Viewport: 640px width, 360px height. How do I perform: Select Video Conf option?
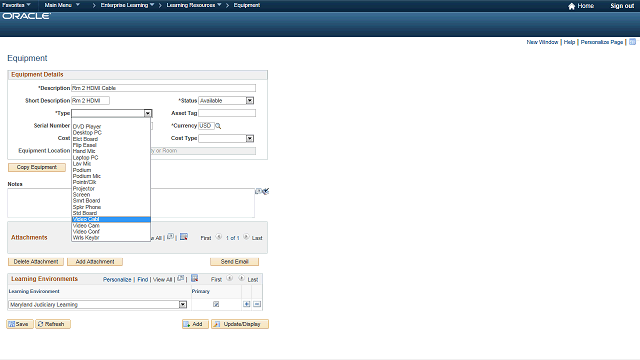[x=111, y=232]
